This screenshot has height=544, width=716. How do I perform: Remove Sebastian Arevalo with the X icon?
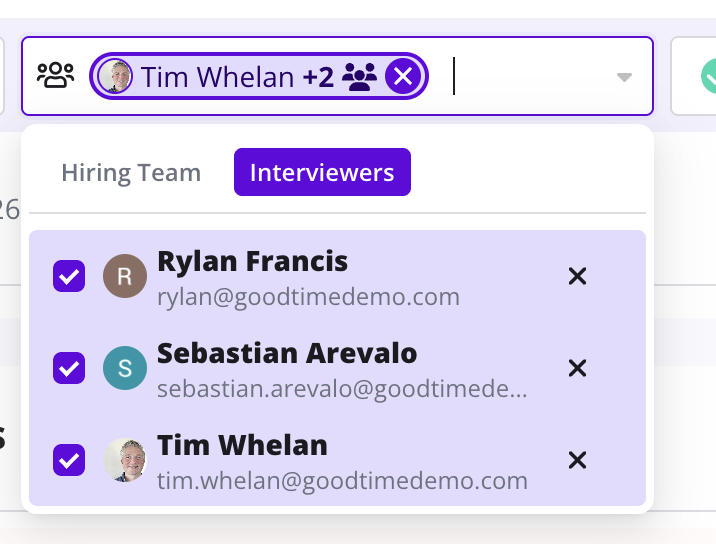577,368
